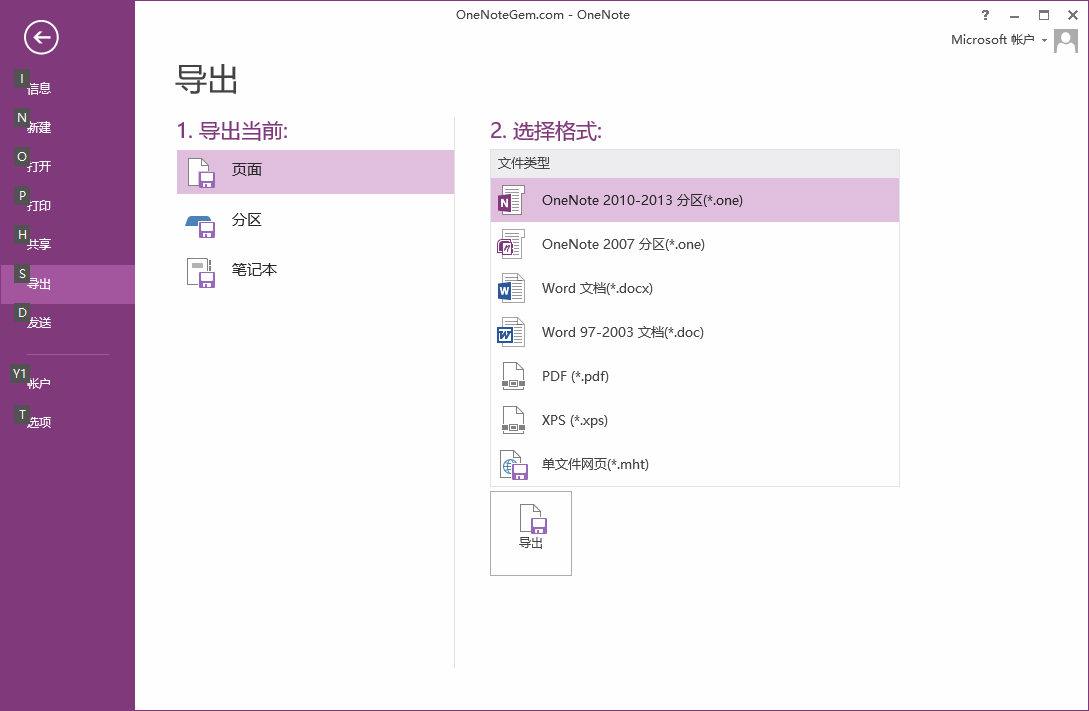Image resolution: width=1089 pixels, height=711 pixels.
Task: Choose OneNote 2007 分区 format icon
Action: tap(512, 244)
